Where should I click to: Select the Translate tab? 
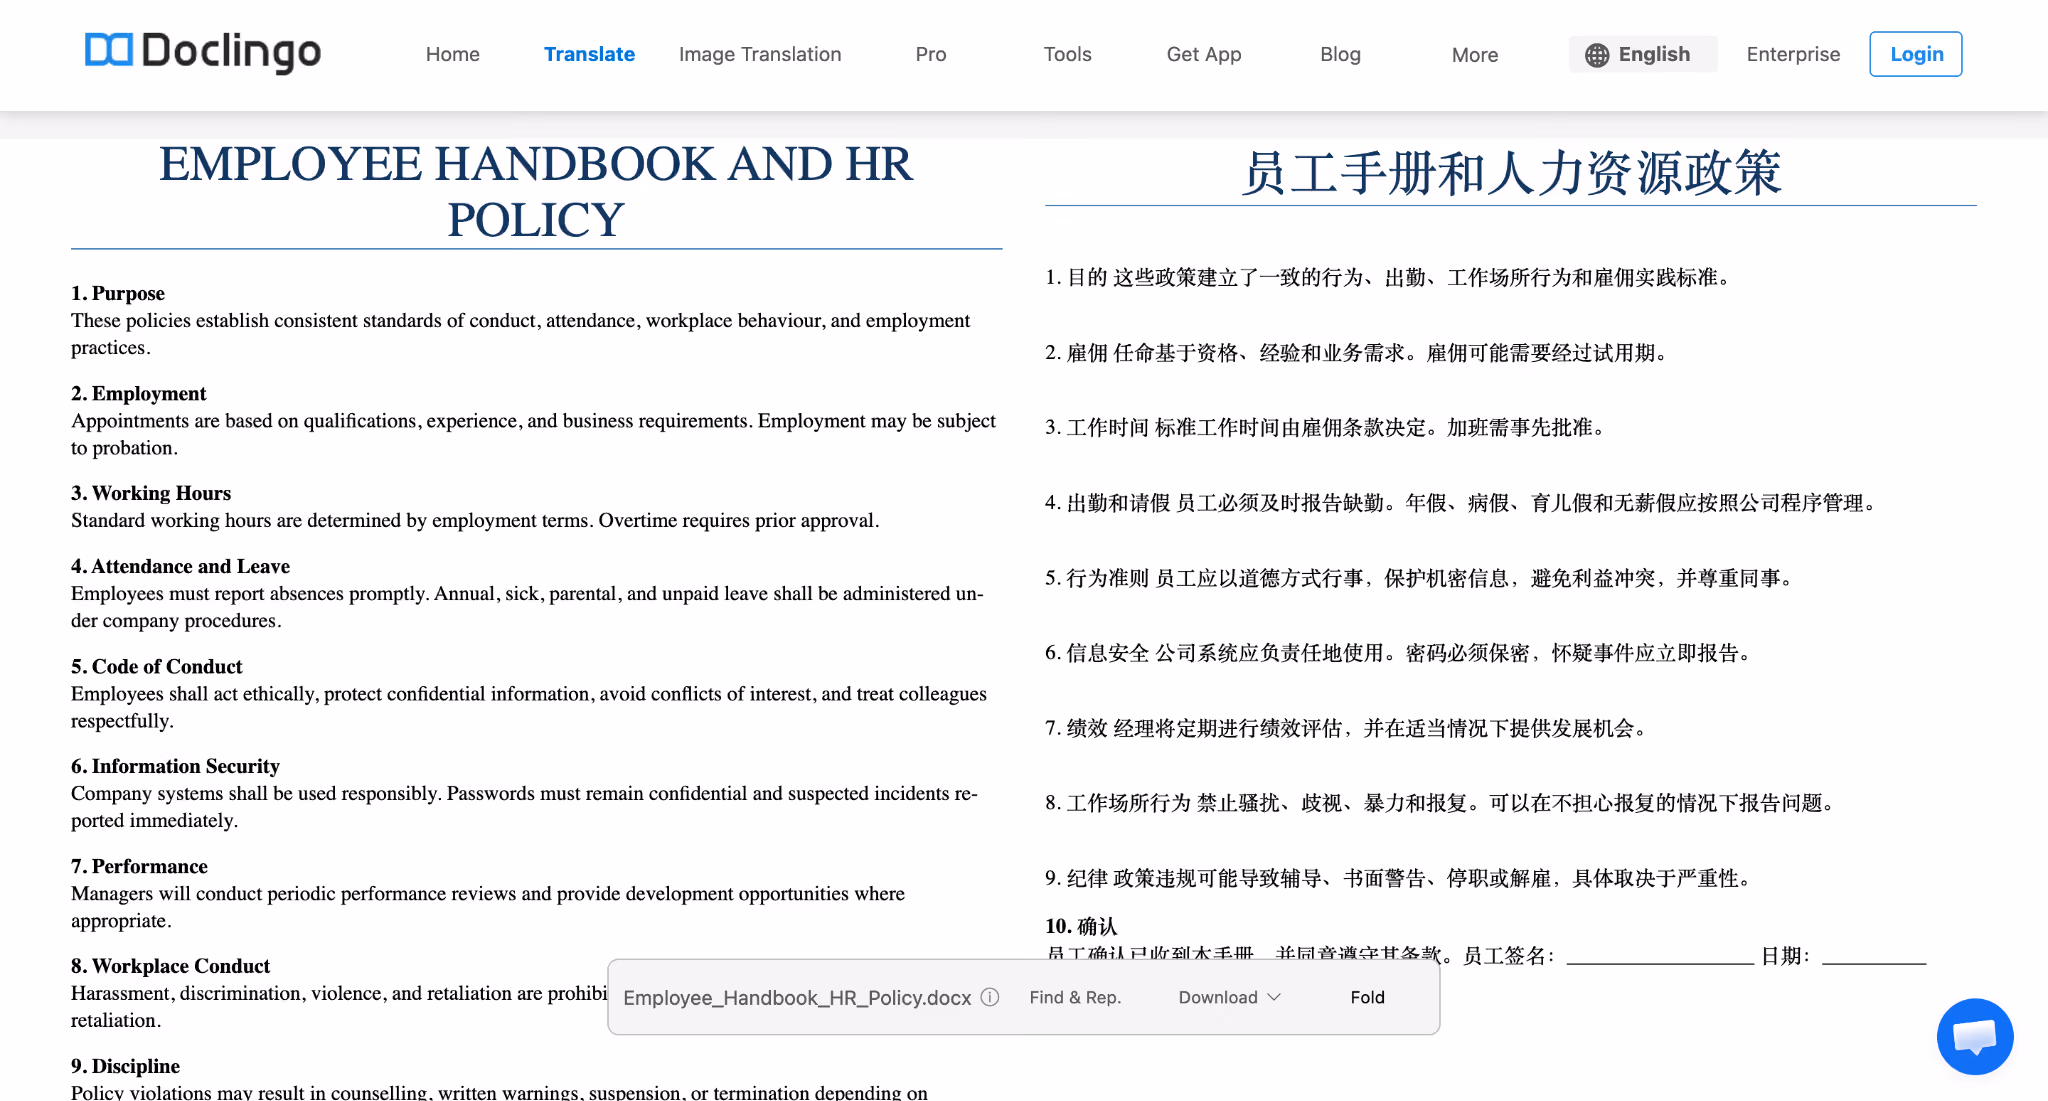[589, 54]
